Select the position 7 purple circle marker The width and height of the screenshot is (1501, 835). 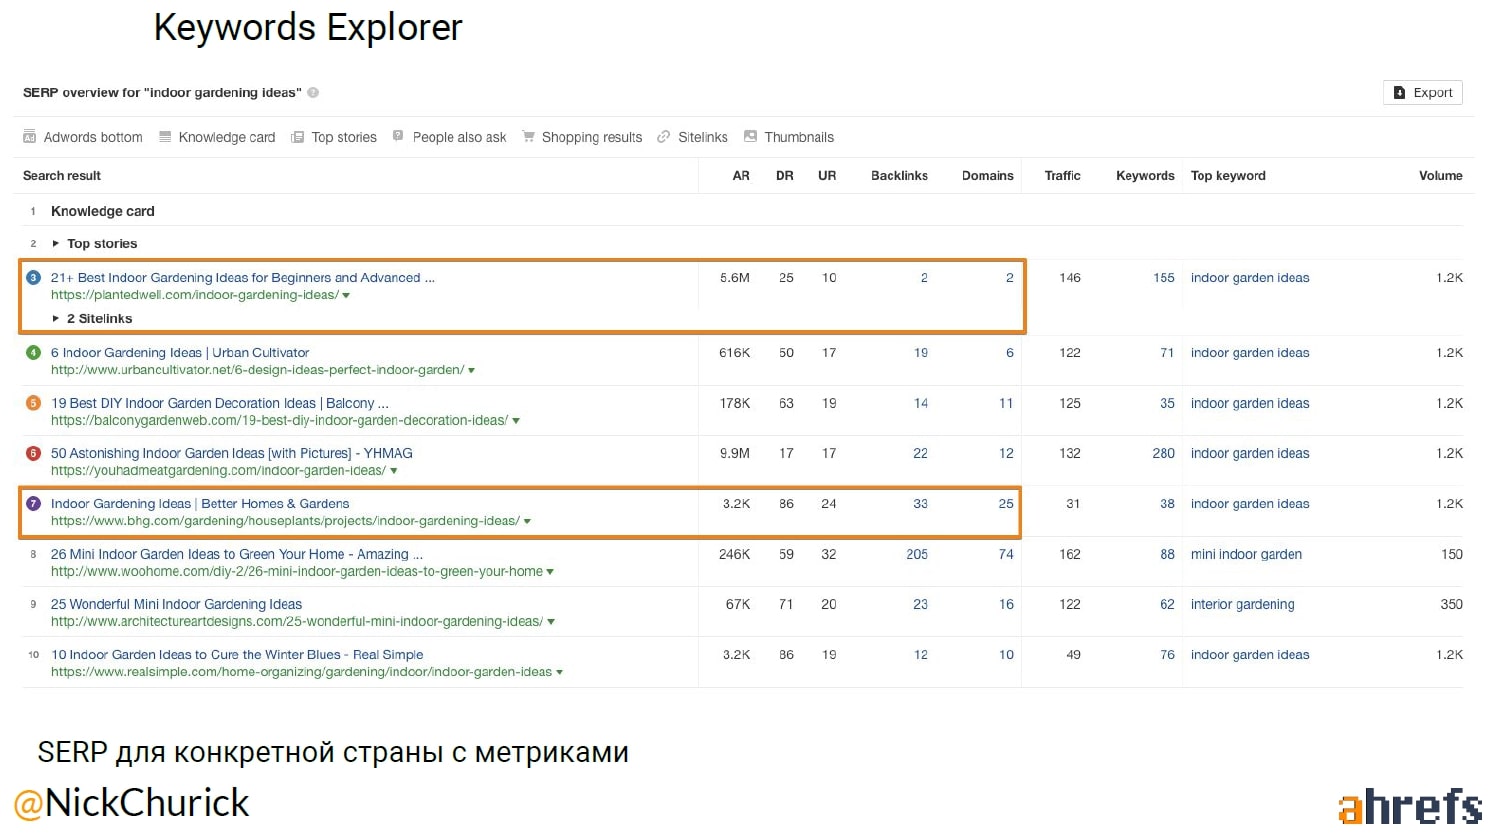33,504
